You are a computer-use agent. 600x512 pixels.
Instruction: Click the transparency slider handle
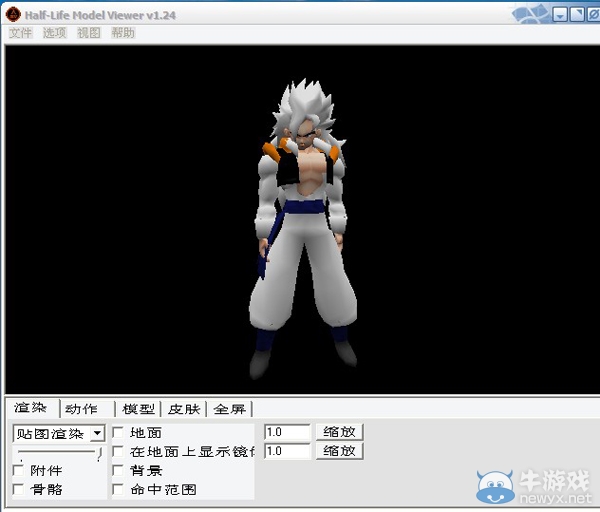coord(99,454)
